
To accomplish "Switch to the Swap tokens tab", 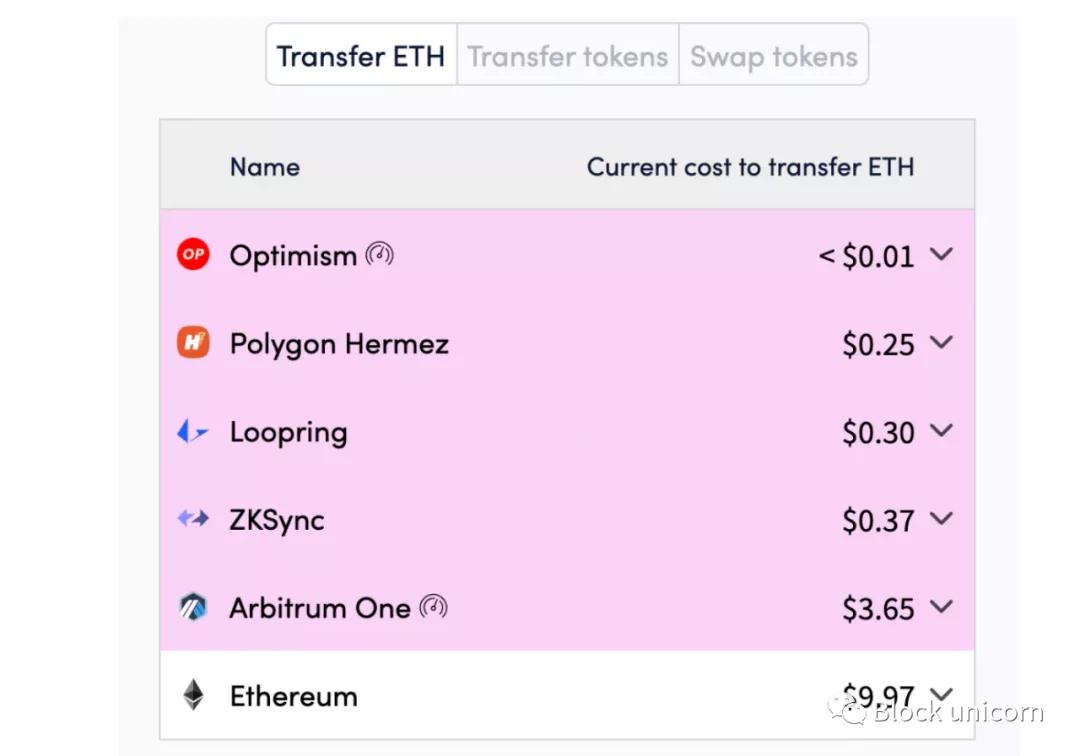I will 774,56.
